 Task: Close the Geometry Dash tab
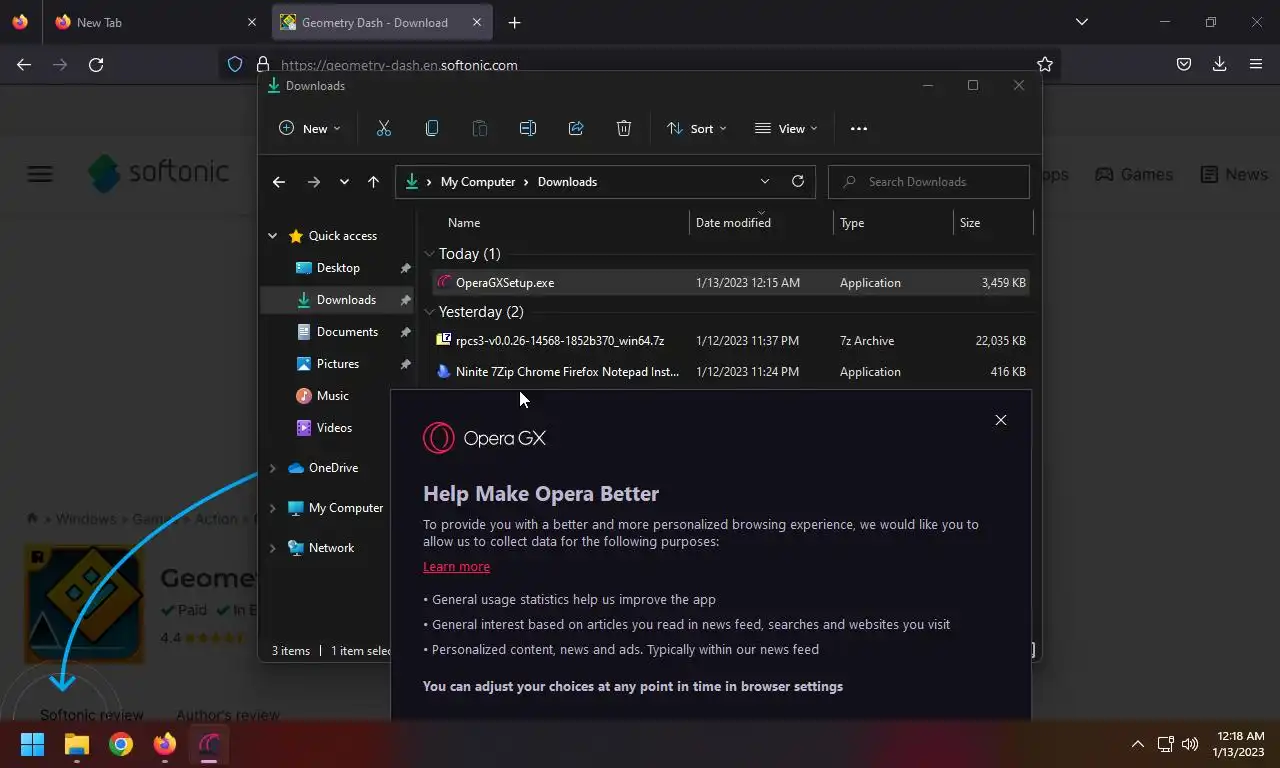pyautogui.click(x=477, y=22)
